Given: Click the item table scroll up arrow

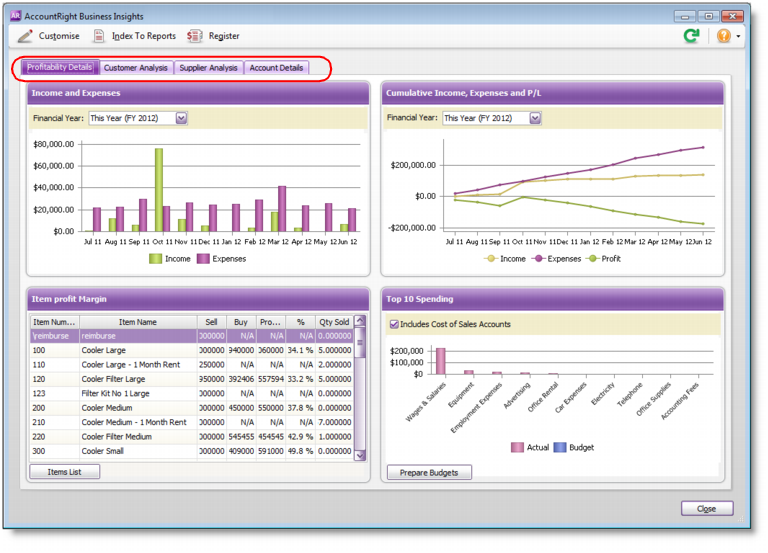Looking at the screenshot, I should 360,321.
